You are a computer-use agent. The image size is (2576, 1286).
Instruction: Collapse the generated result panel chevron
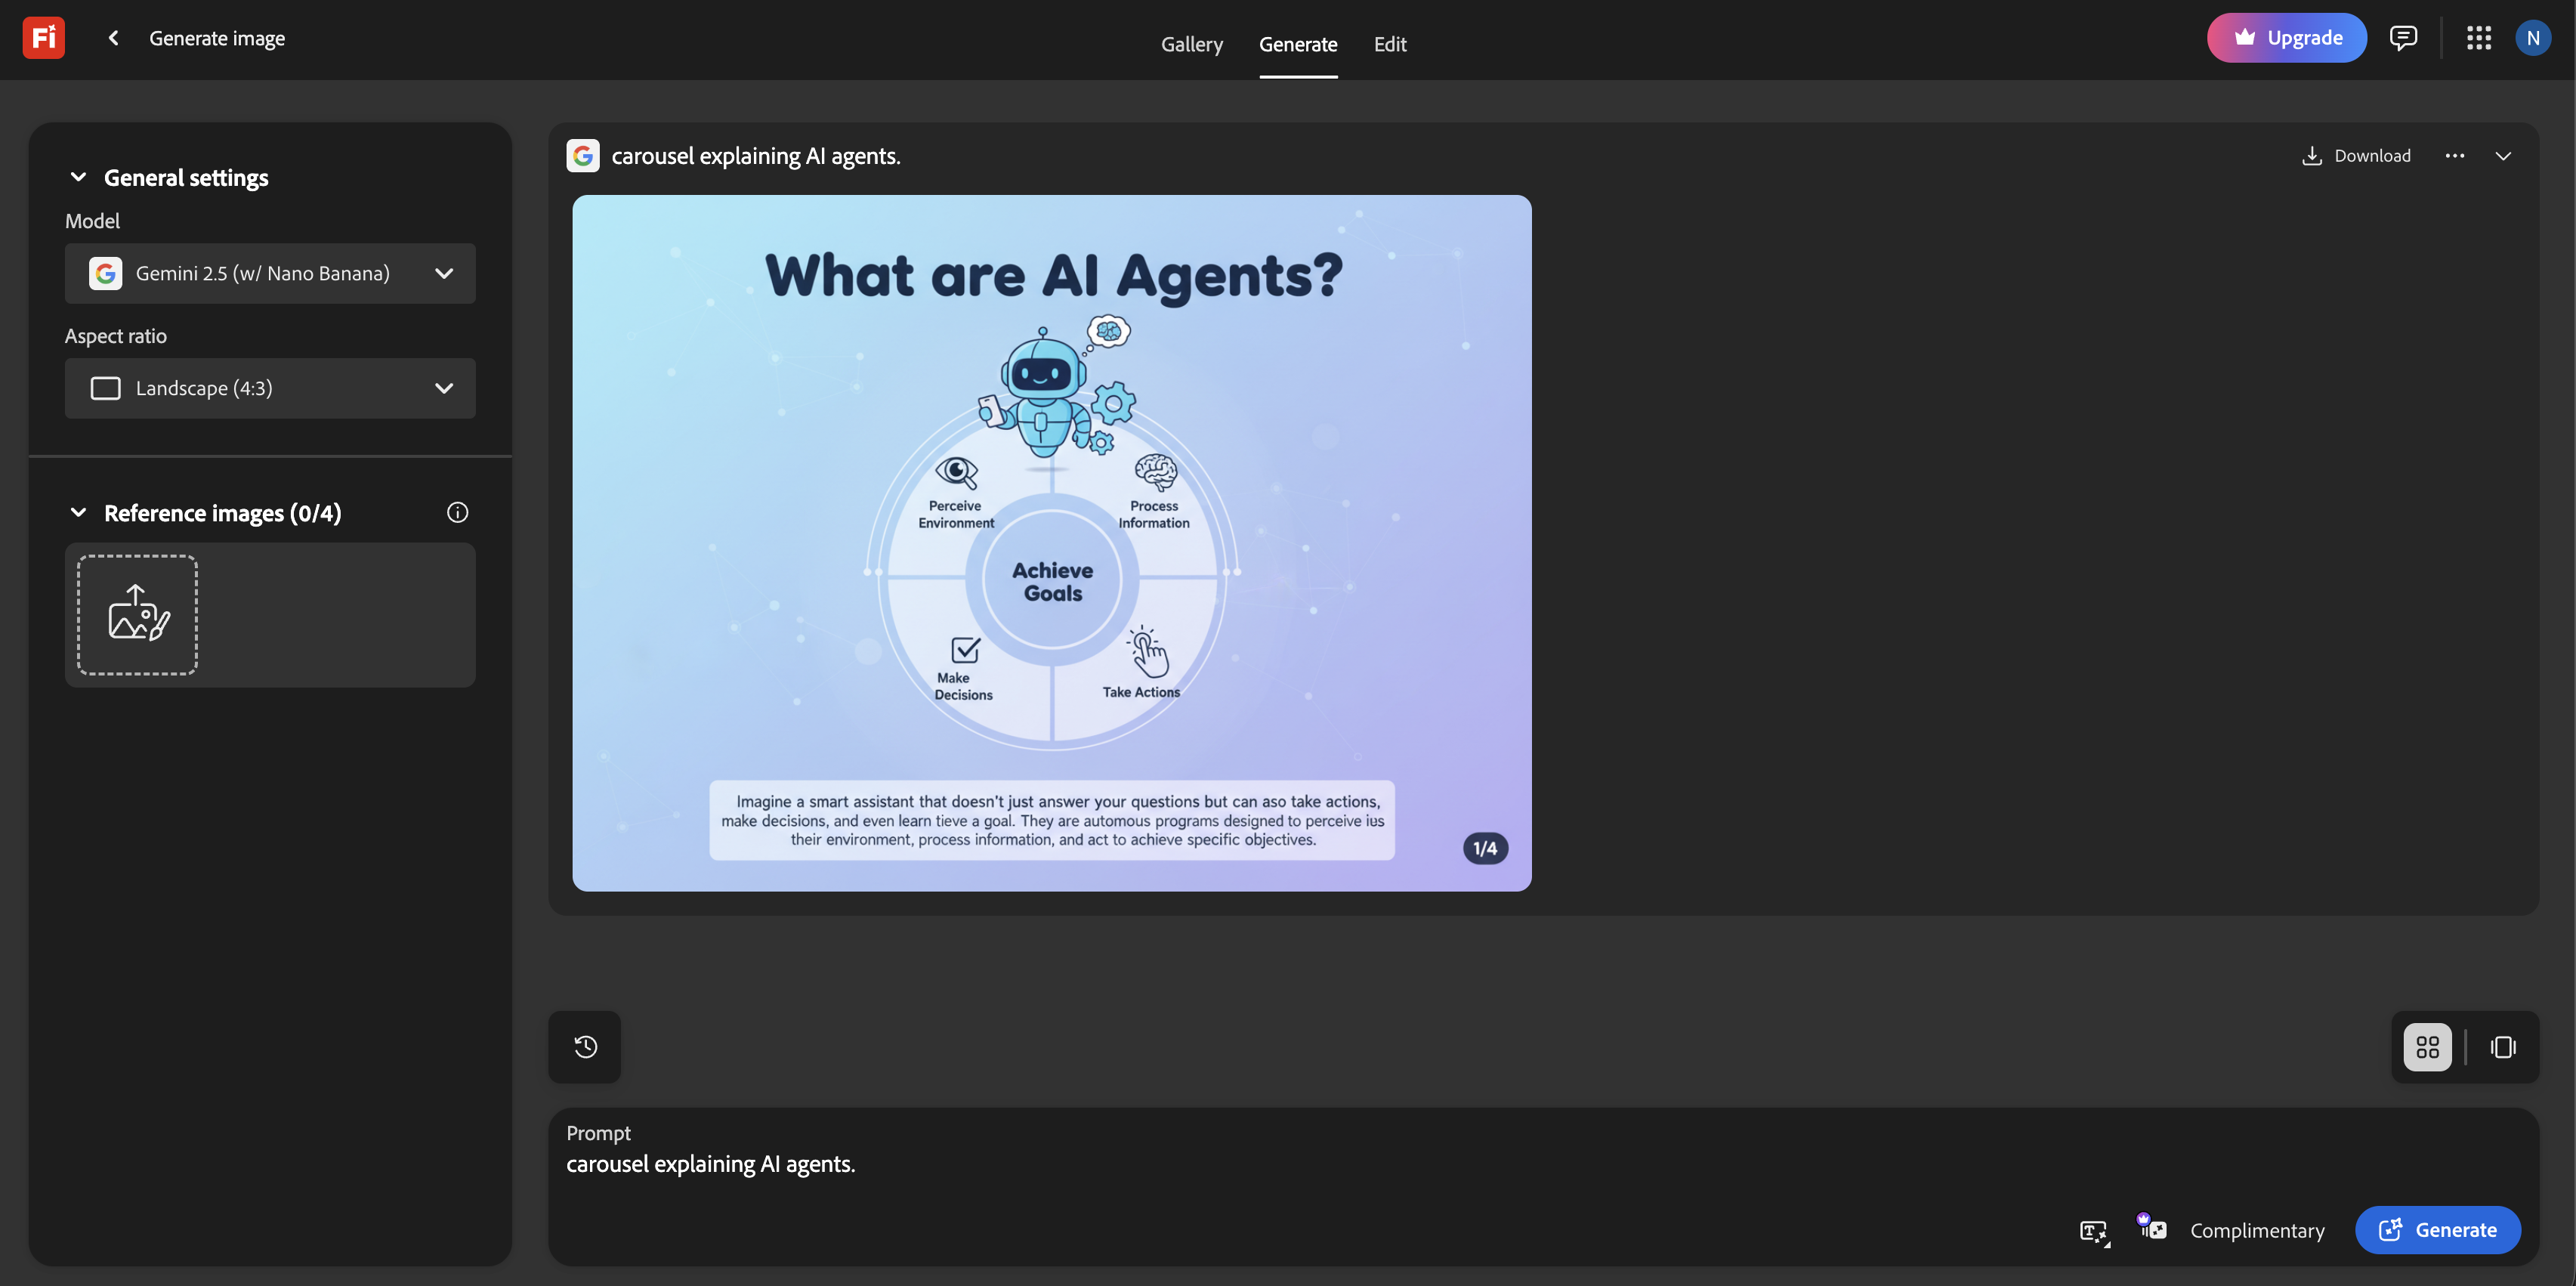click(2503, 155)
